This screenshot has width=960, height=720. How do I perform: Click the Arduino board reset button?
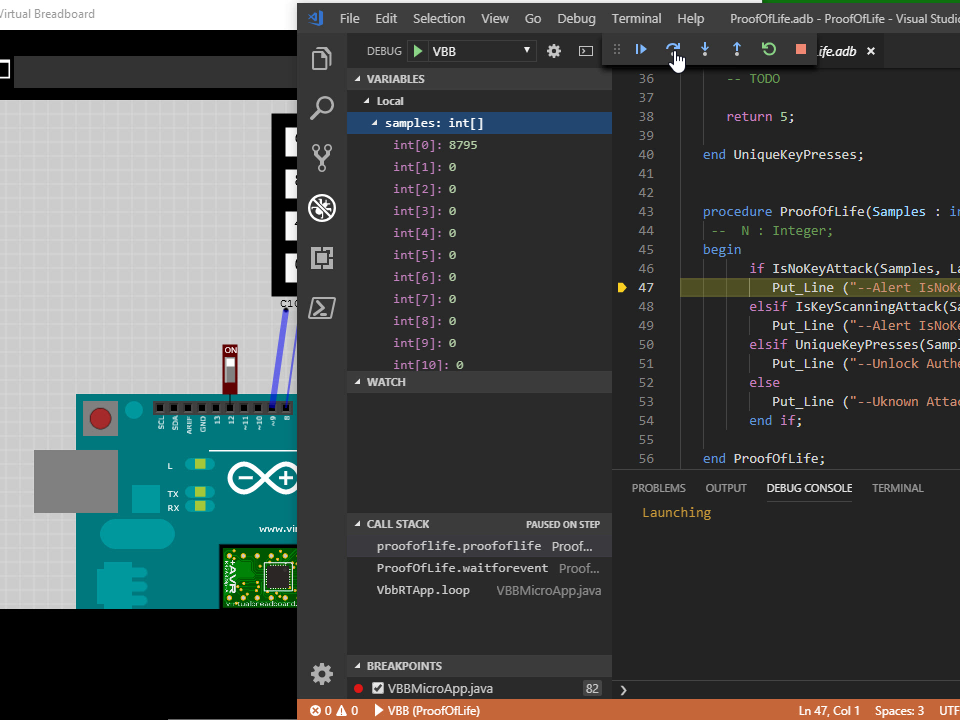pyautogui.click(x=101, y=417)
